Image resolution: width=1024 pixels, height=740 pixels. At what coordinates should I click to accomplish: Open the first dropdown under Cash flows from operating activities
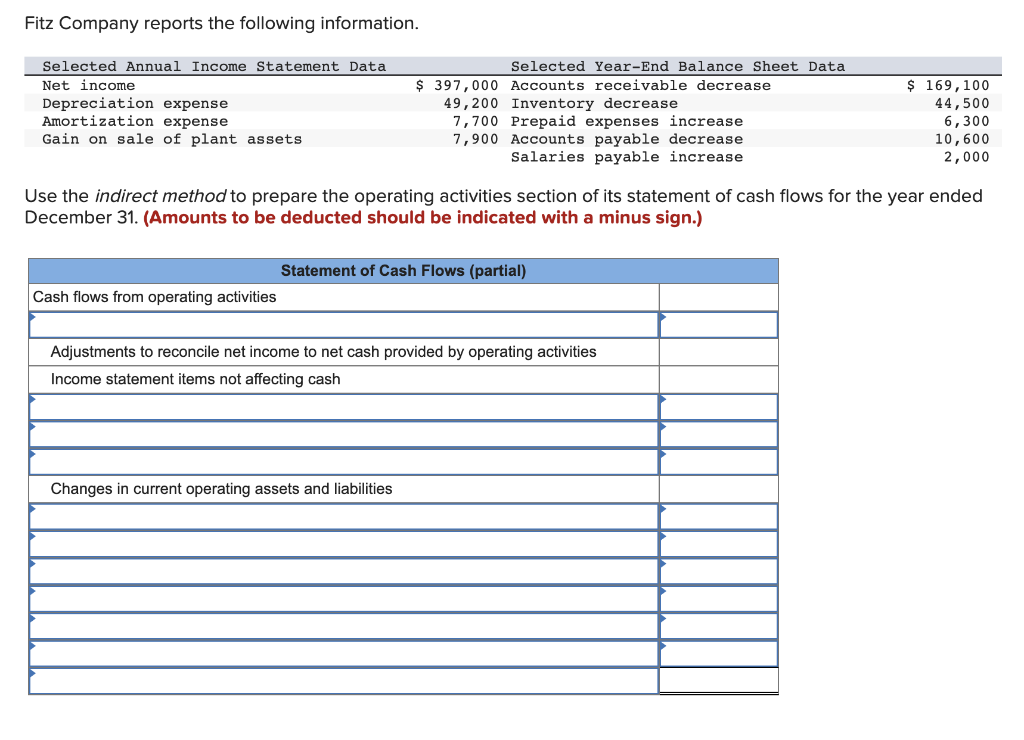coord(340,324)
